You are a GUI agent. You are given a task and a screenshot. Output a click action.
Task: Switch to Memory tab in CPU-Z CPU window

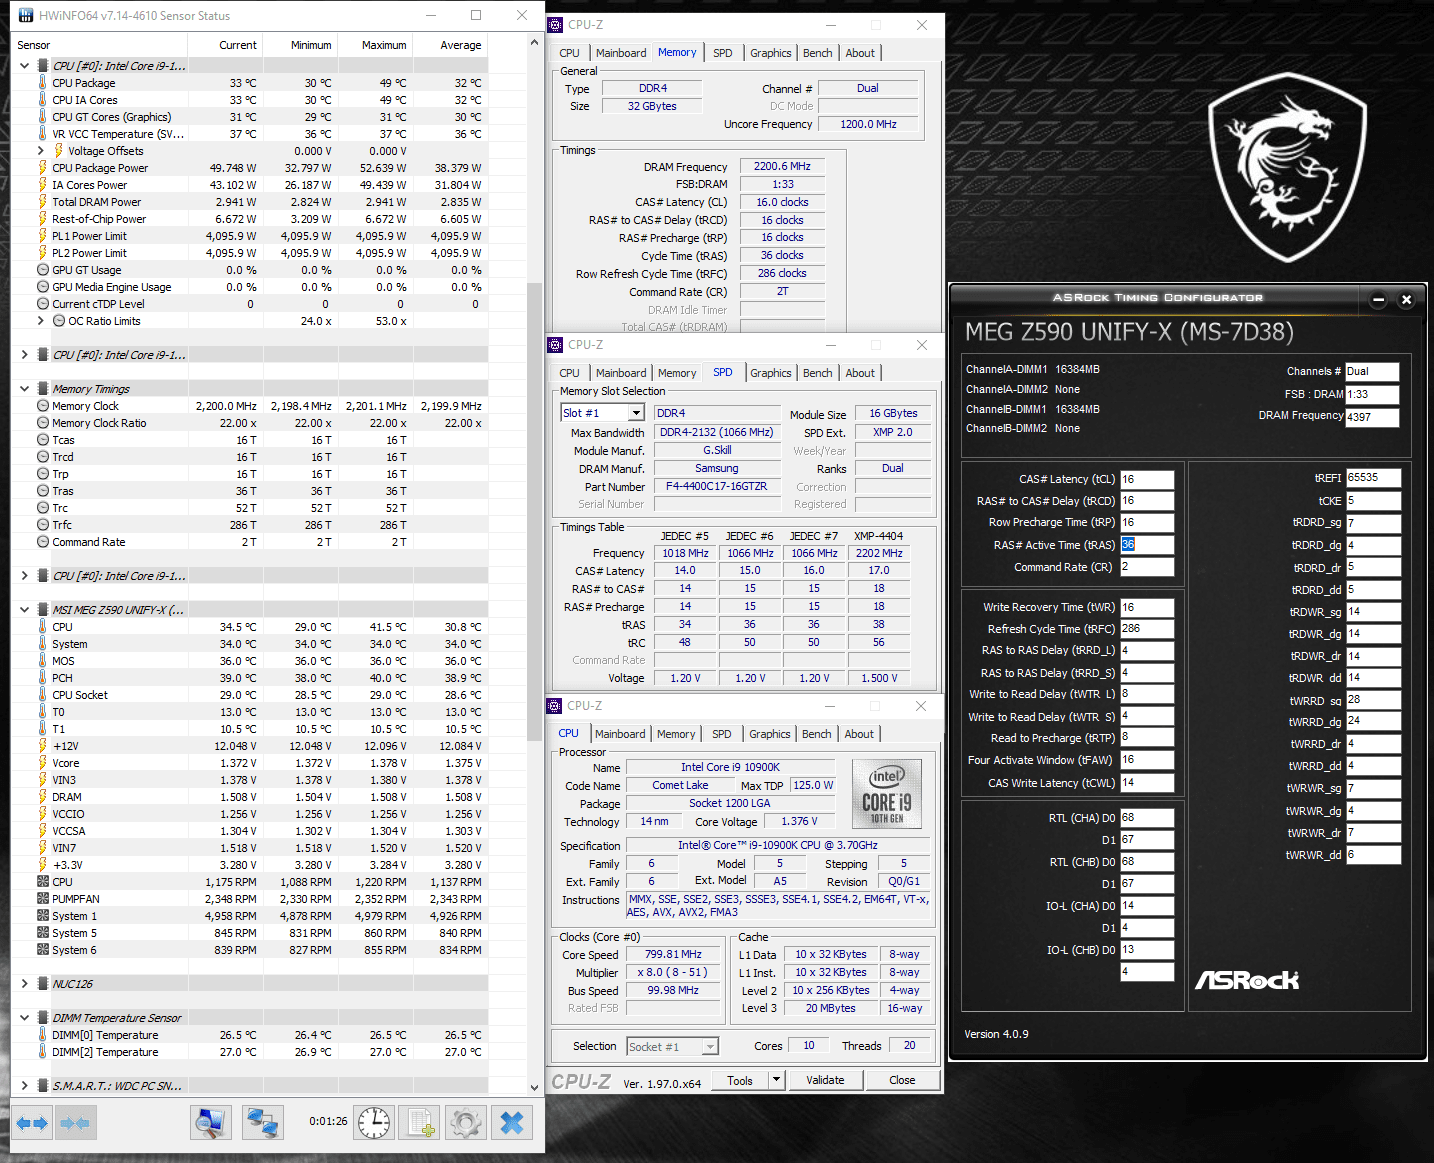tap(676, 734)
